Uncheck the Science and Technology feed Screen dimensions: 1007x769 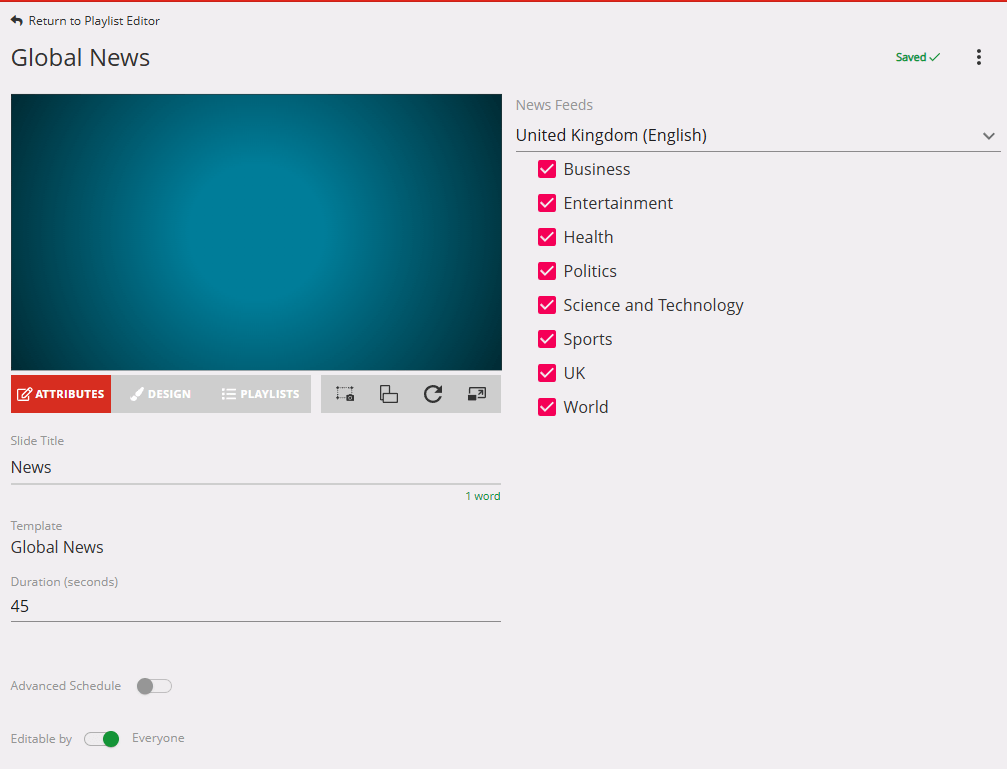click(x=547, y=305)
